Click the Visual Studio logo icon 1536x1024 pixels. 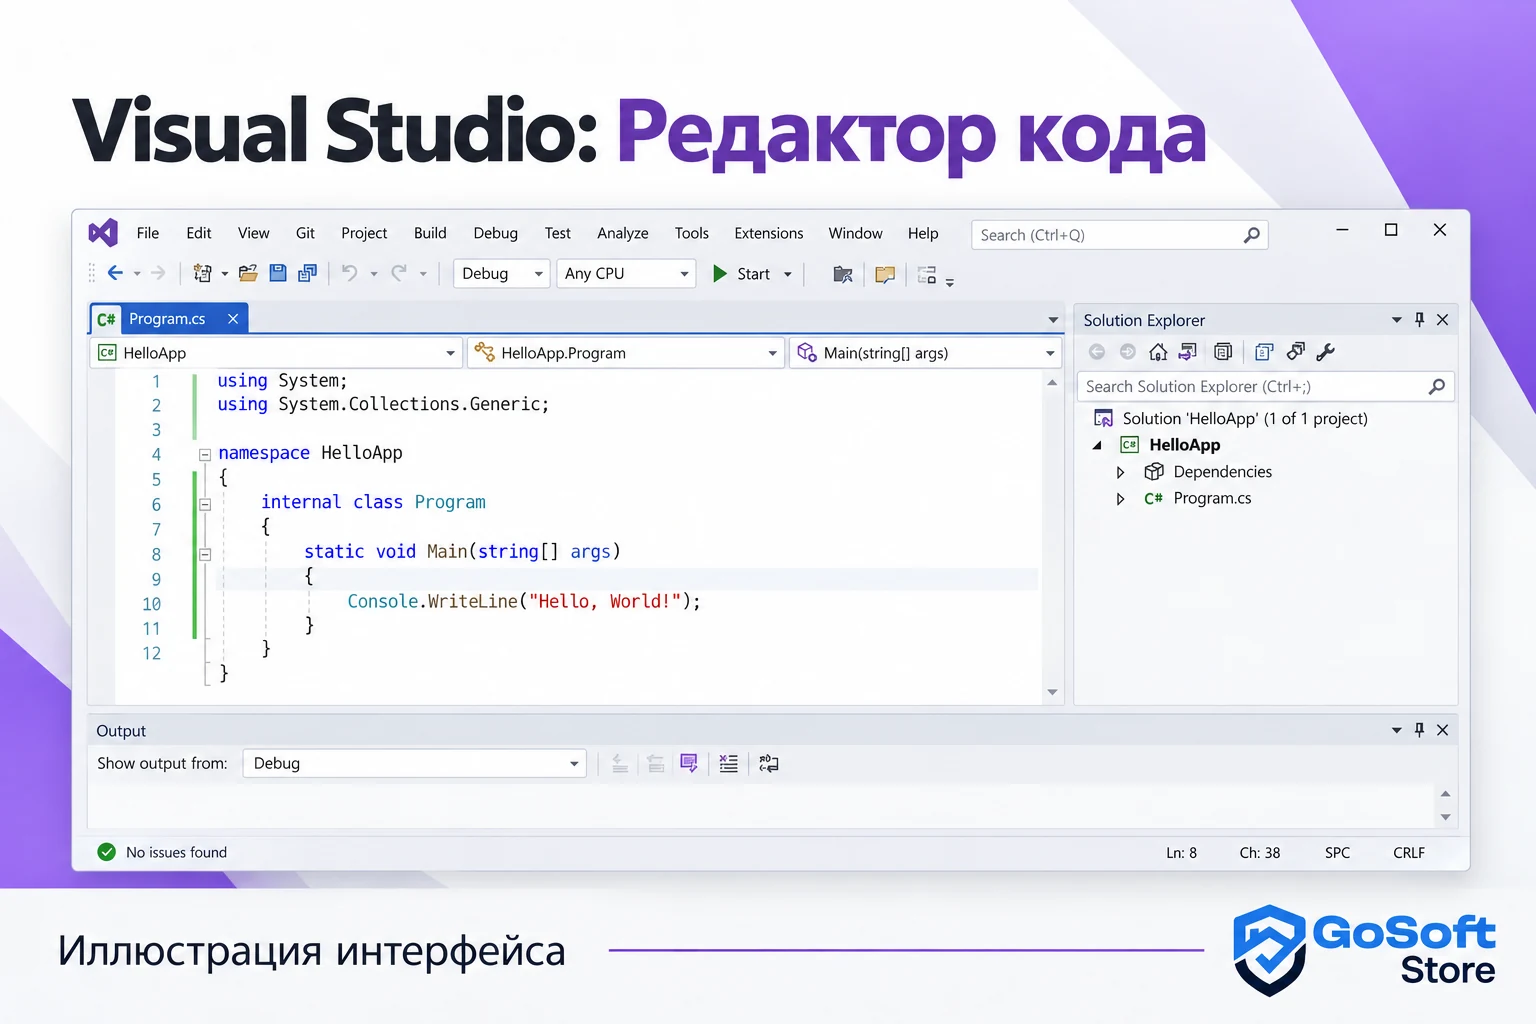click(103, 233)
